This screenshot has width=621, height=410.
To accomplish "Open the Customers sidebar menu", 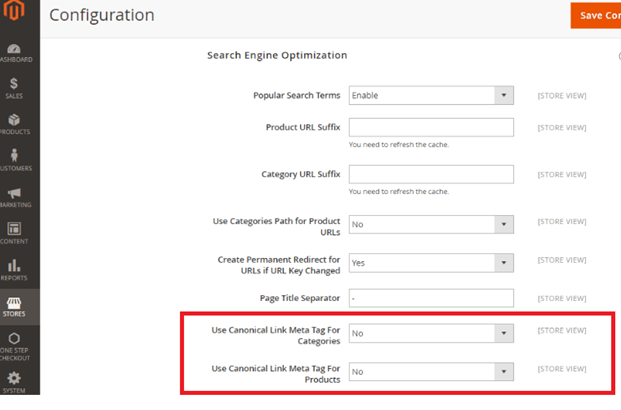I will pyautogui.click(x=16, y=160).
